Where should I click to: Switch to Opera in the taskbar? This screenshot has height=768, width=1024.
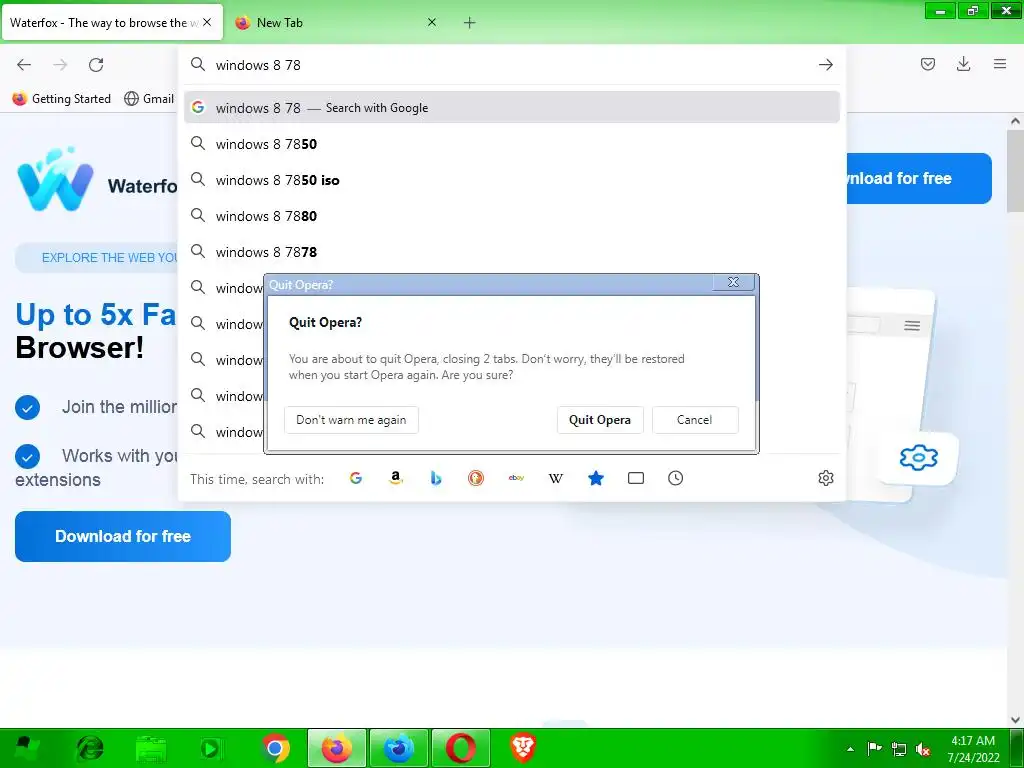pos(460,748)
